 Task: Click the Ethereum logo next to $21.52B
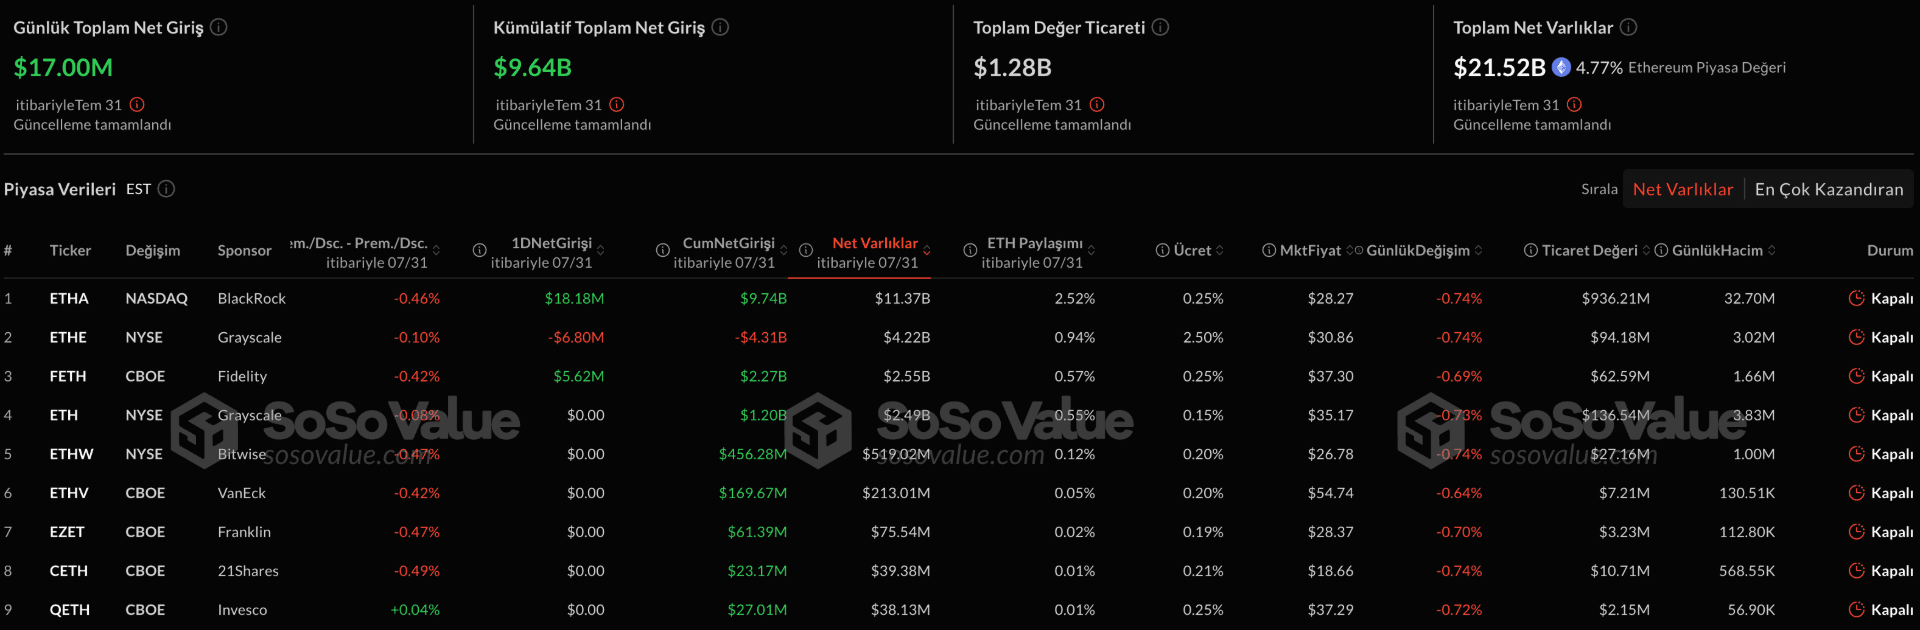(1561, 67)
